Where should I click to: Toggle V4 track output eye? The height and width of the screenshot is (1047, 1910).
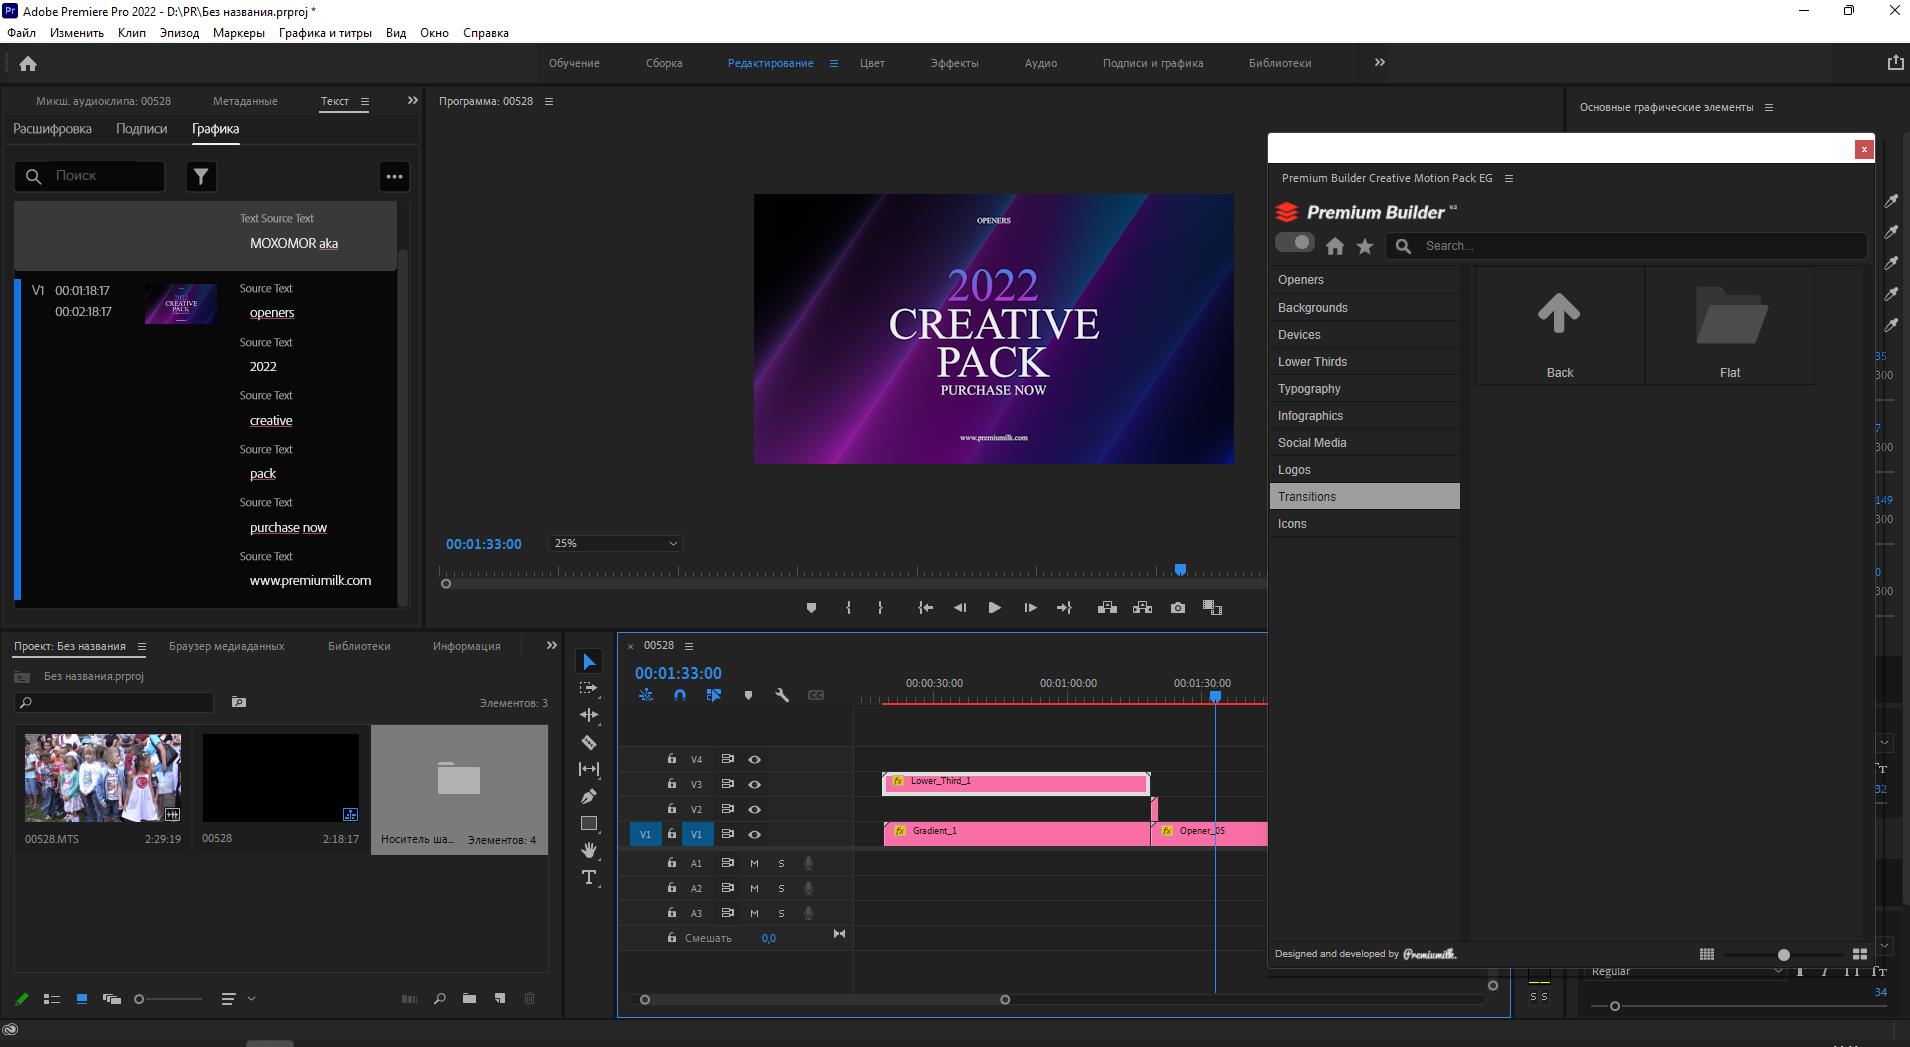coord(755,759)
